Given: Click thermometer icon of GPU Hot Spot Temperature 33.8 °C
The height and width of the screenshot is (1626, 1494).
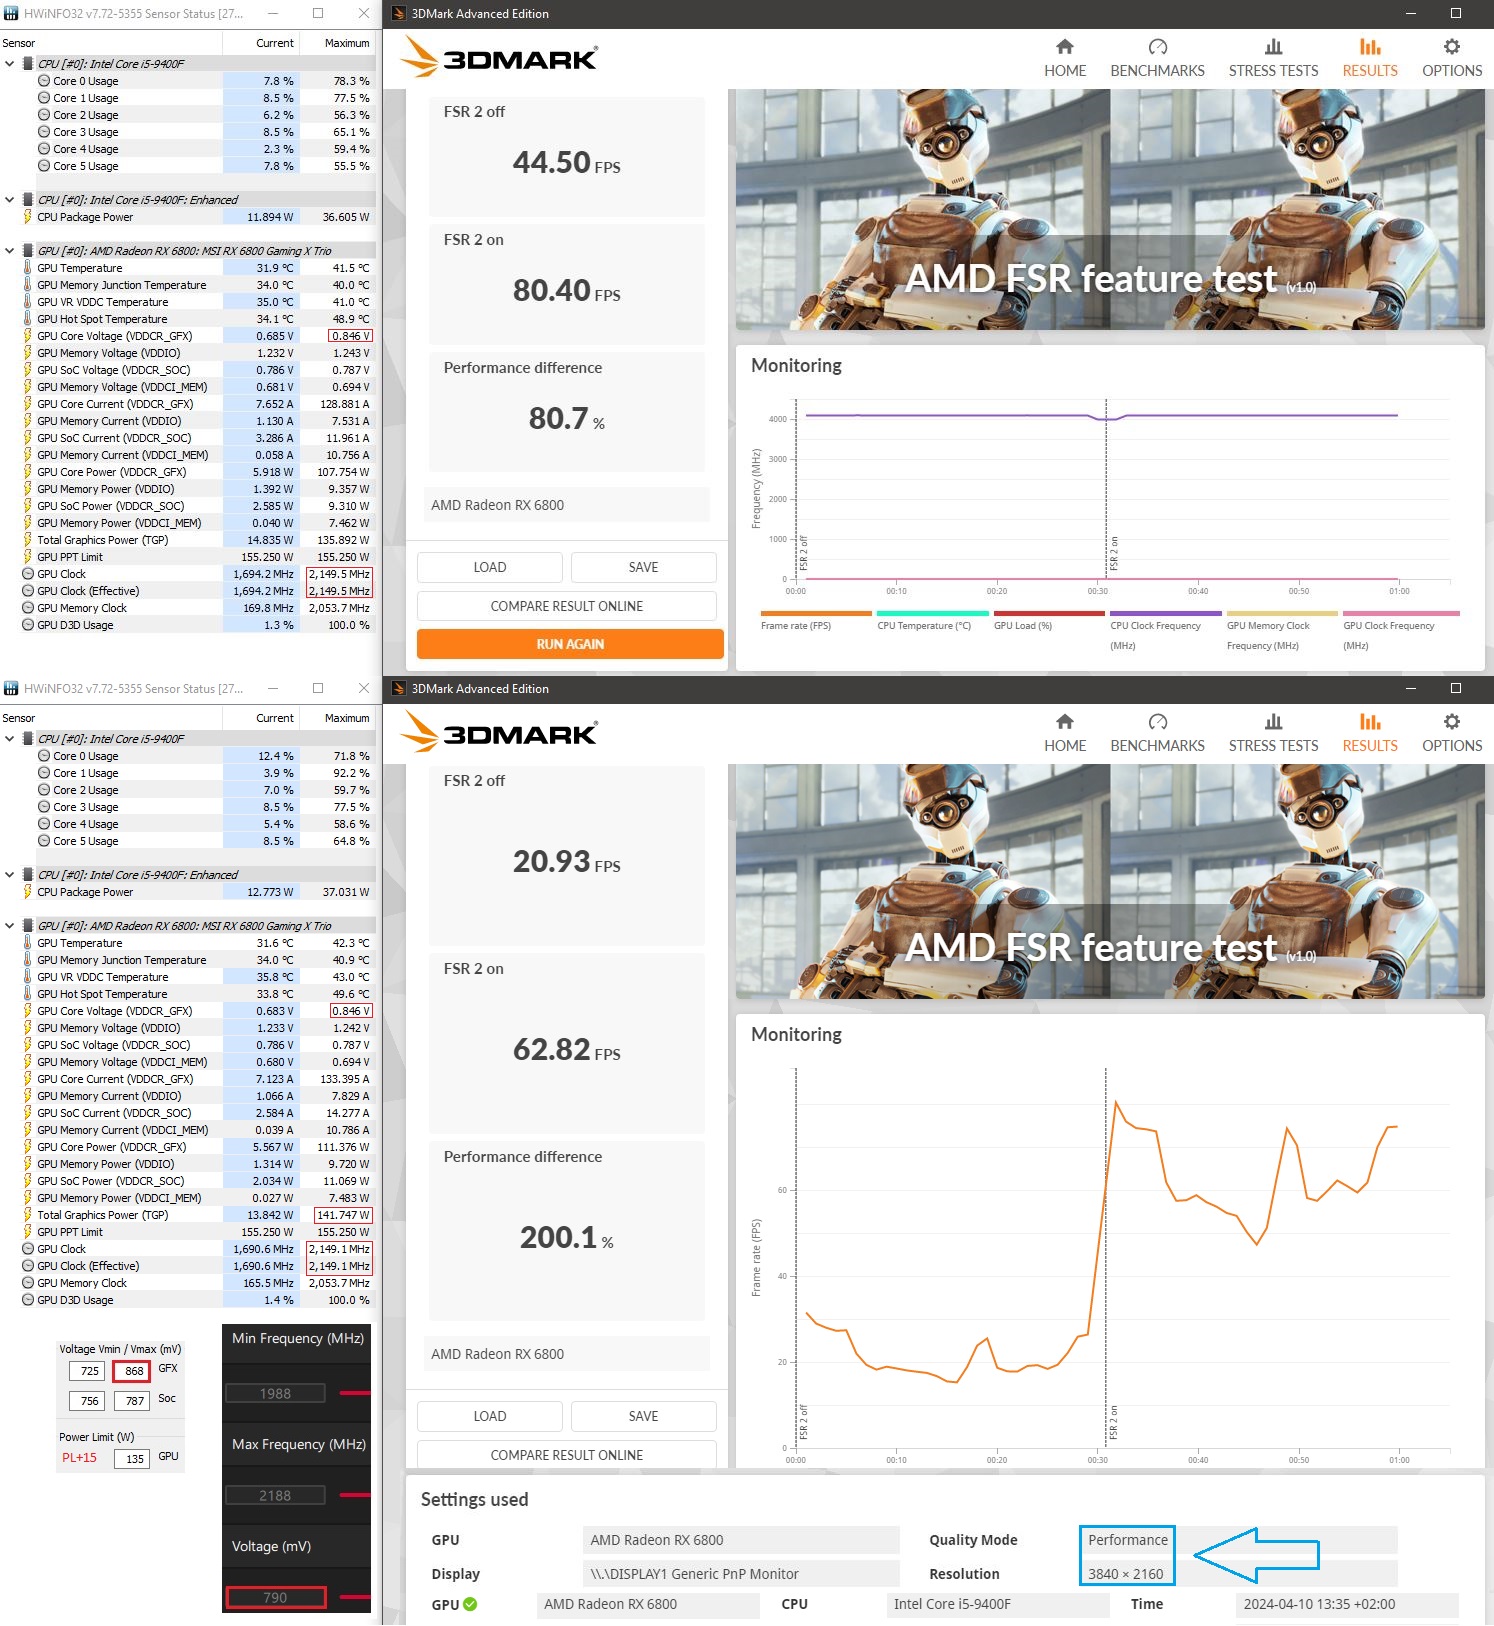Looking at the screenshot, I should point(28,994).
